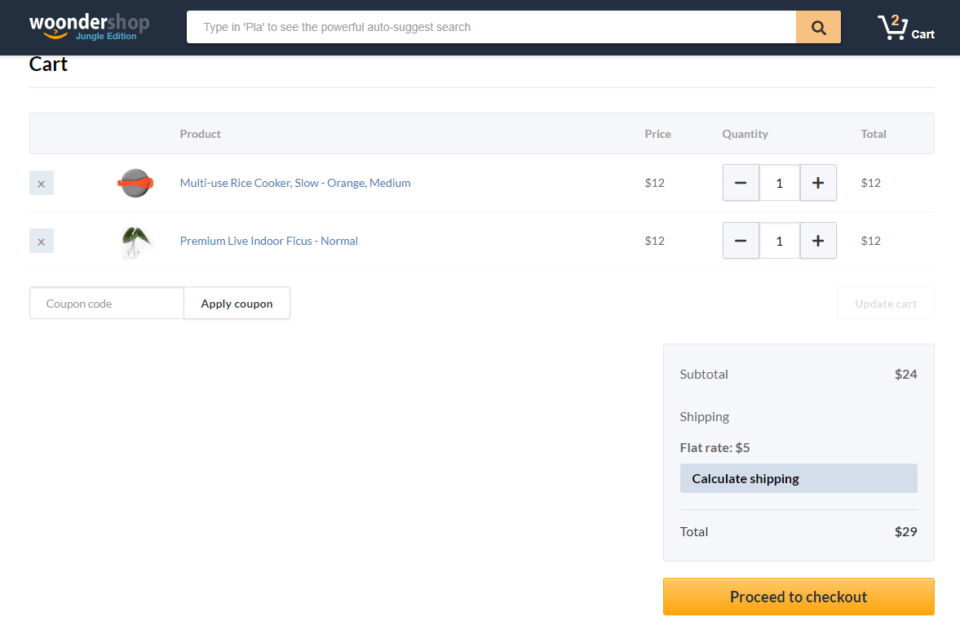Screen dimensions: 960x617
Task: Focus the Coupon code input field
Action: coord(105,303)
